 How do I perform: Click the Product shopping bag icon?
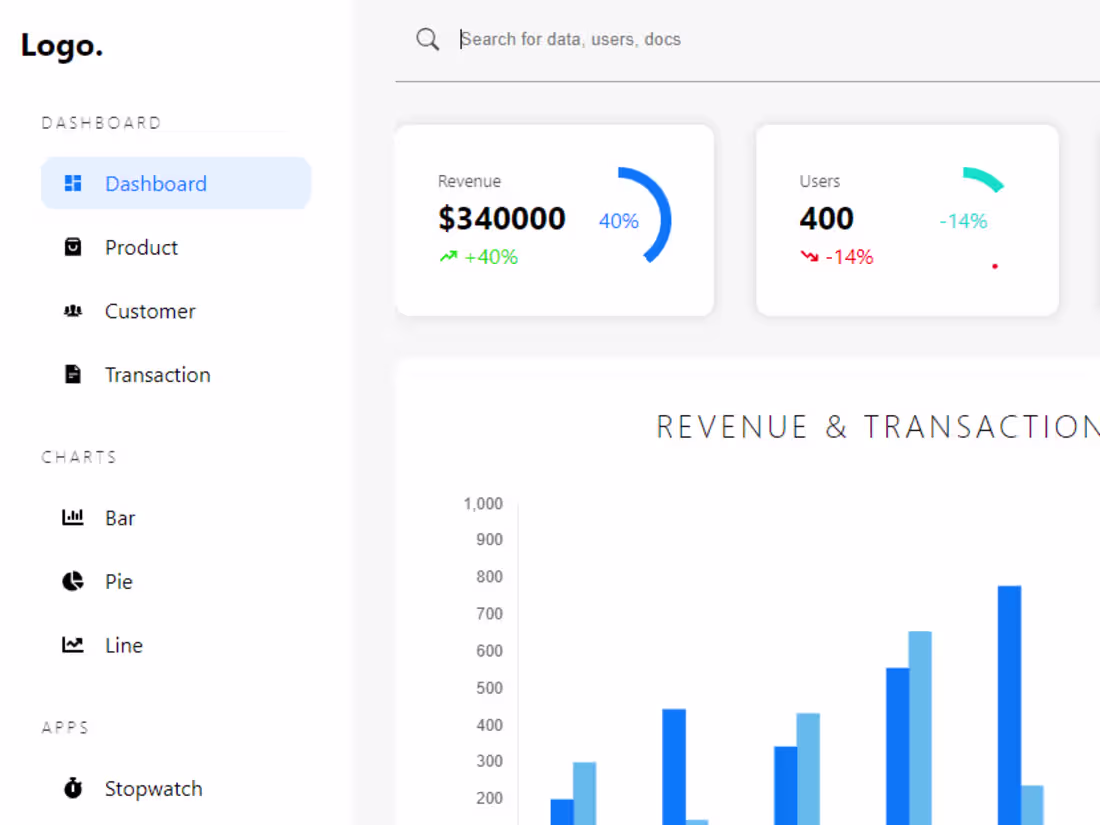click(x=73, y=247)
